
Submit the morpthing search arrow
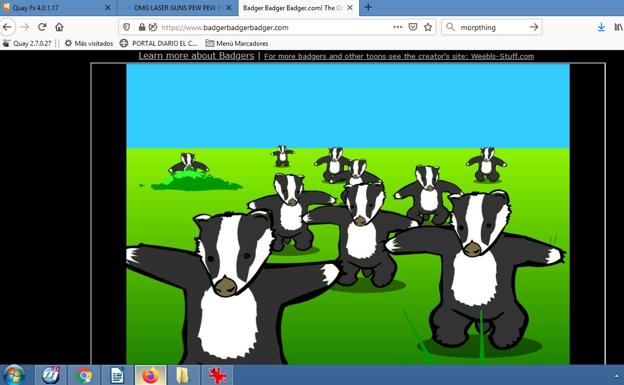coord(534,27)
